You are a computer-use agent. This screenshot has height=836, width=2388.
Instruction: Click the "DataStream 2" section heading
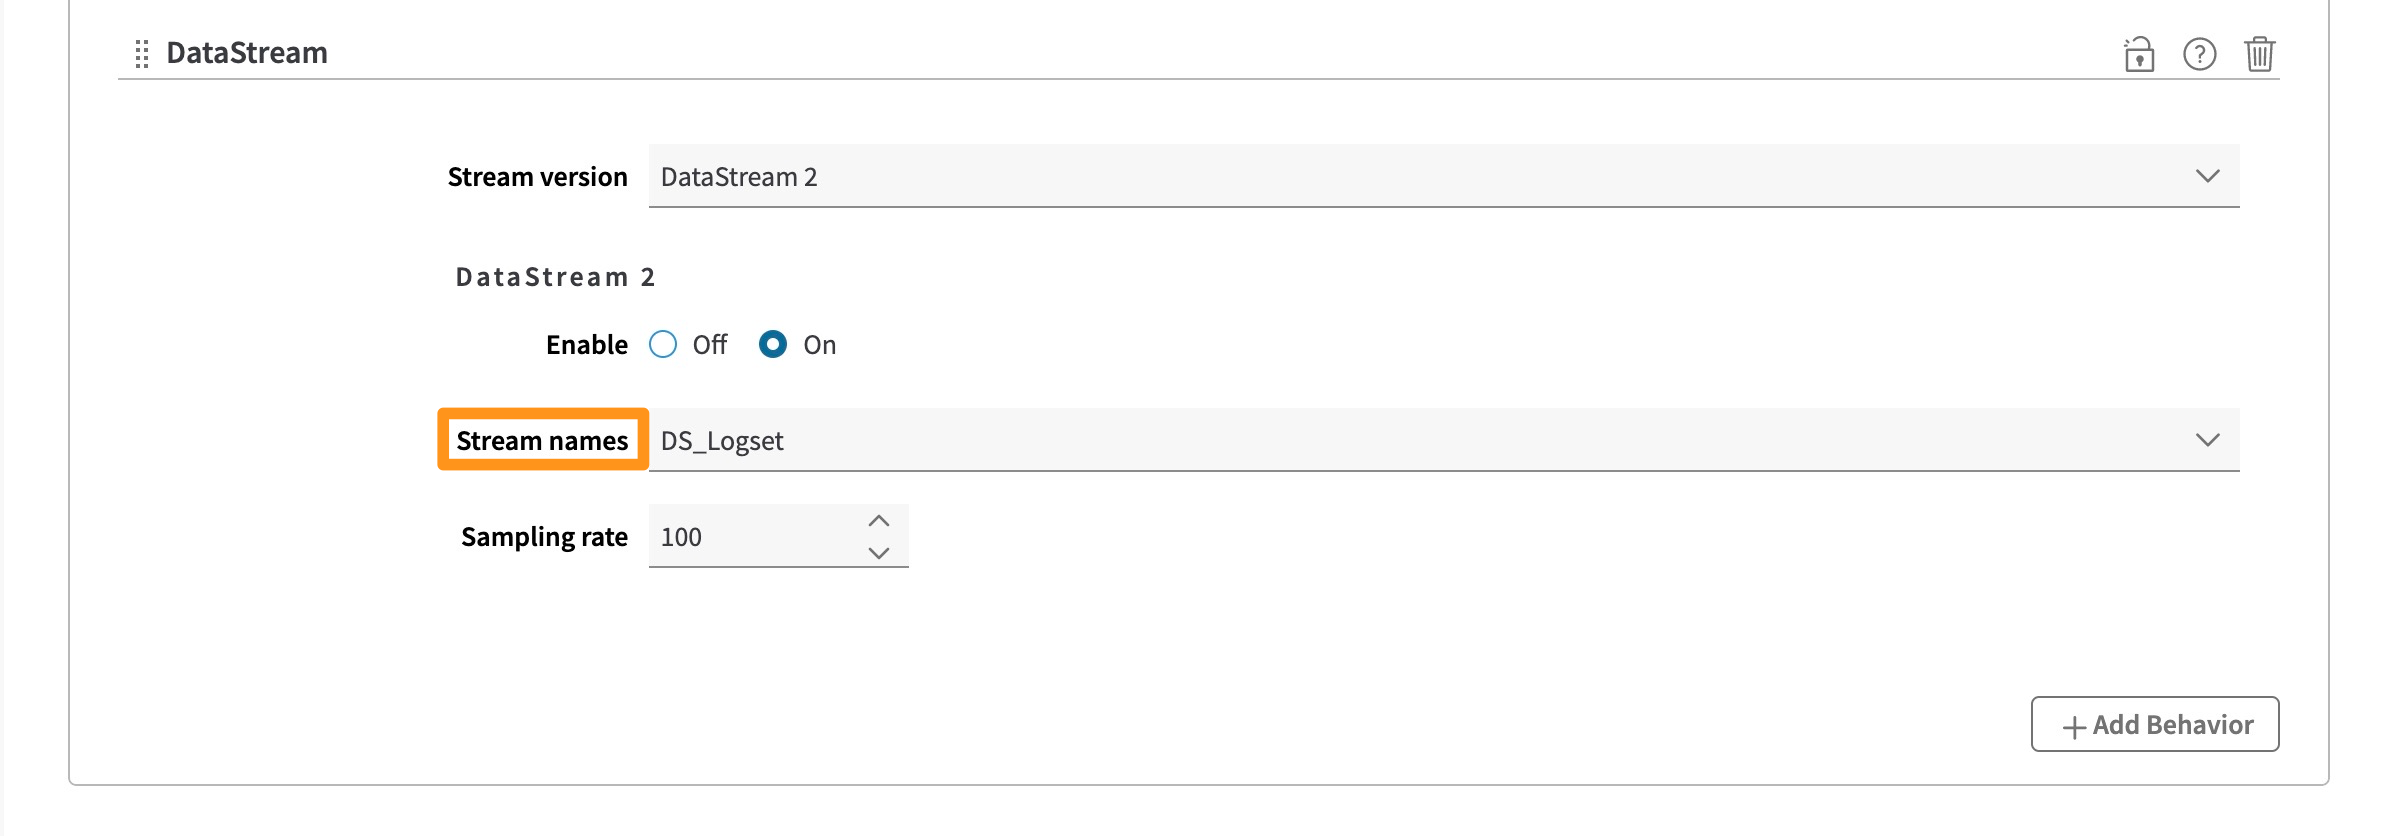coord(555,277)
